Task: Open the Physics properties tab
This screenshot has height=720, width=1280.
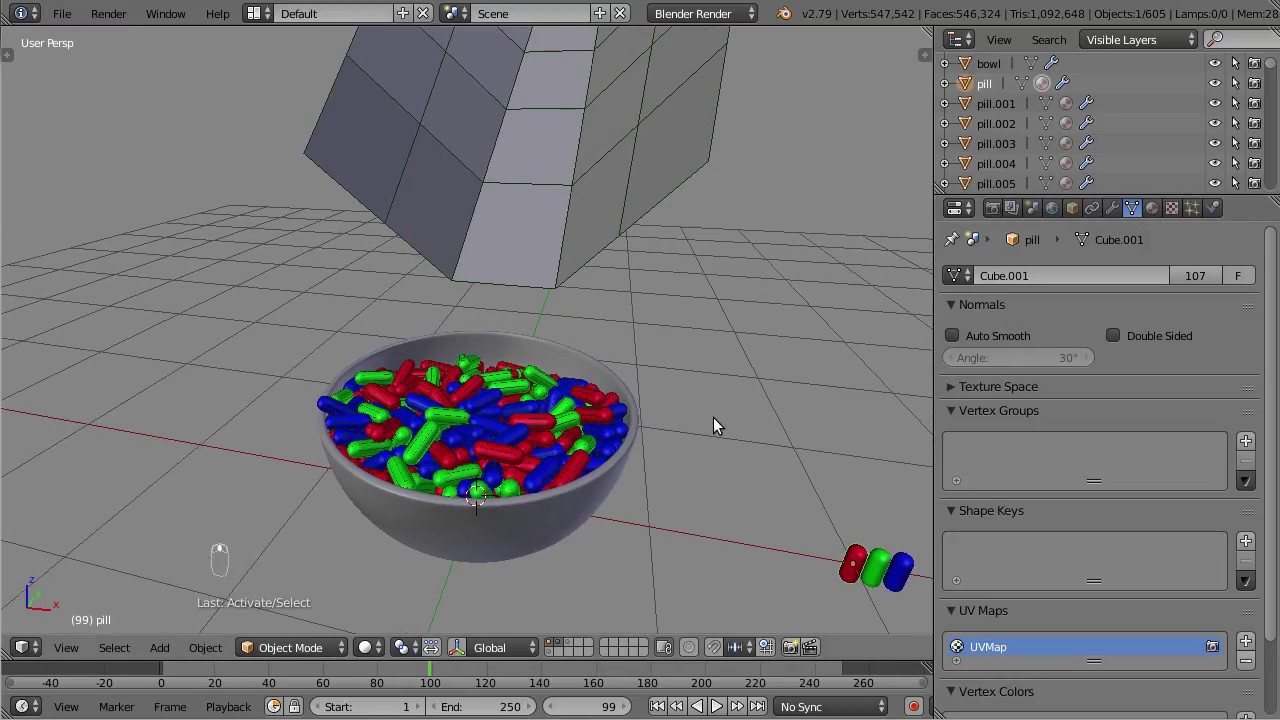Action: click(x=1212, y=207)
